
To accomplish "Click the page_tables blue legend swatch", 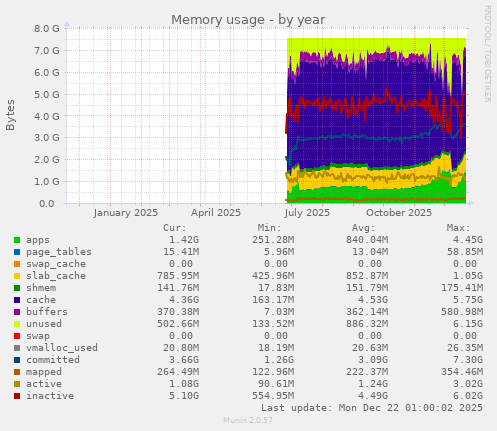I will tap(17, 252).
